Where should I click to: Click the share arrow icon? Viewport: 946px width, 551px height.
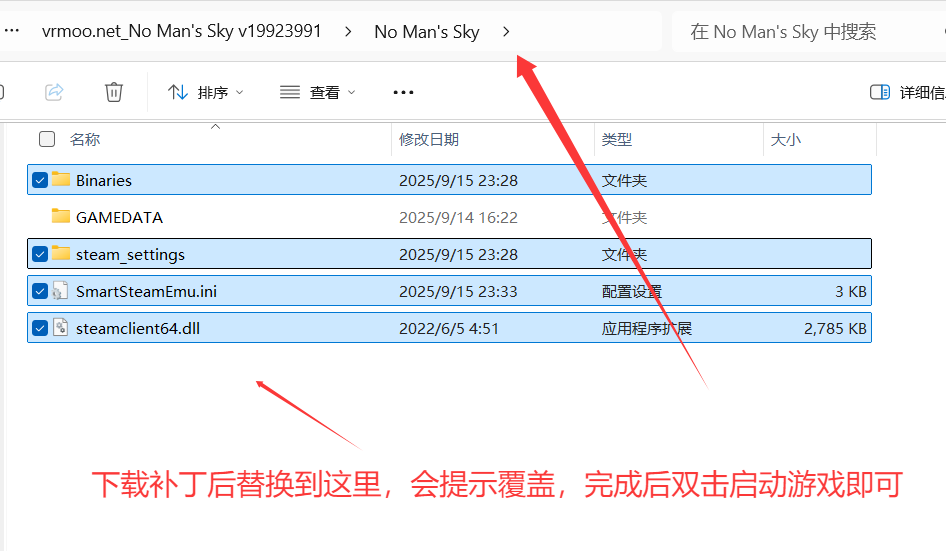tap(54, 92)
